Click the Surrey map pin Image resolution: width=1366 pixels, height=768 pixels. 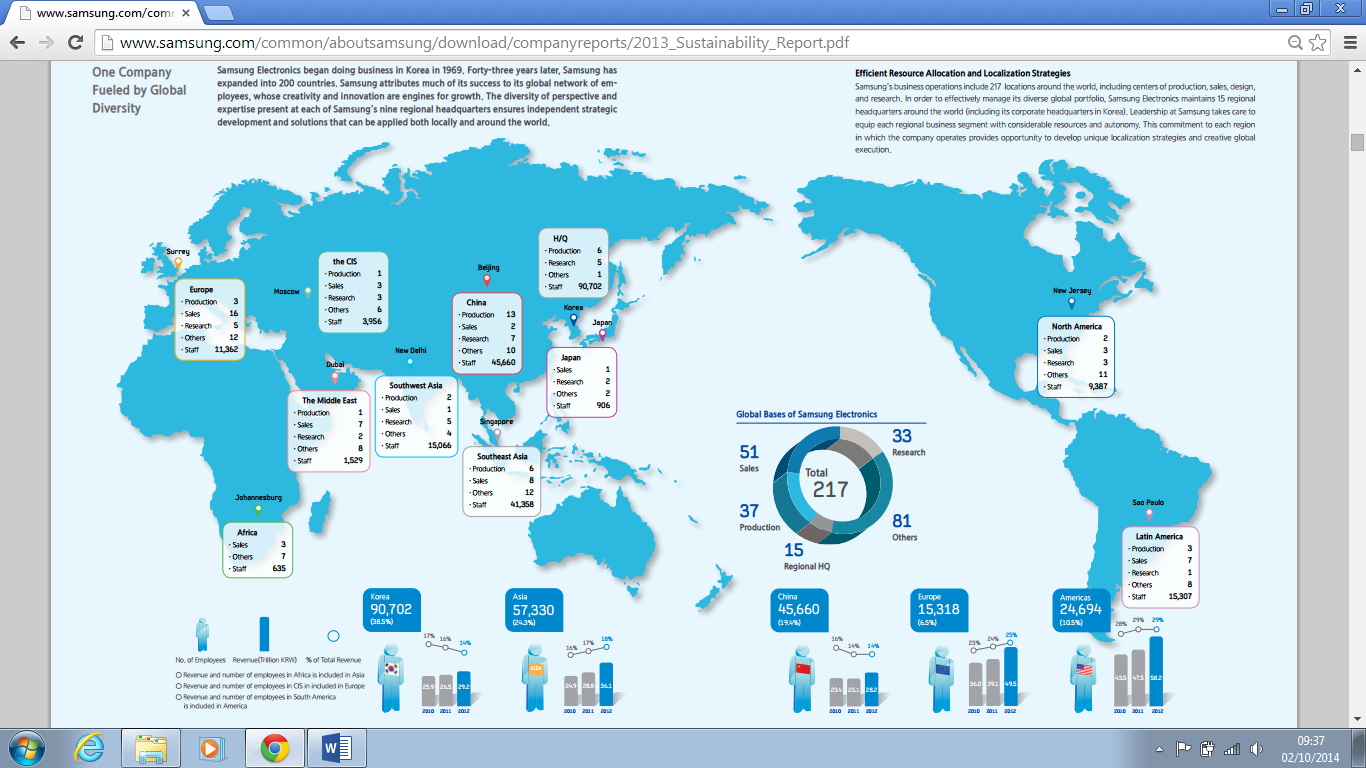tap(178, 264)
